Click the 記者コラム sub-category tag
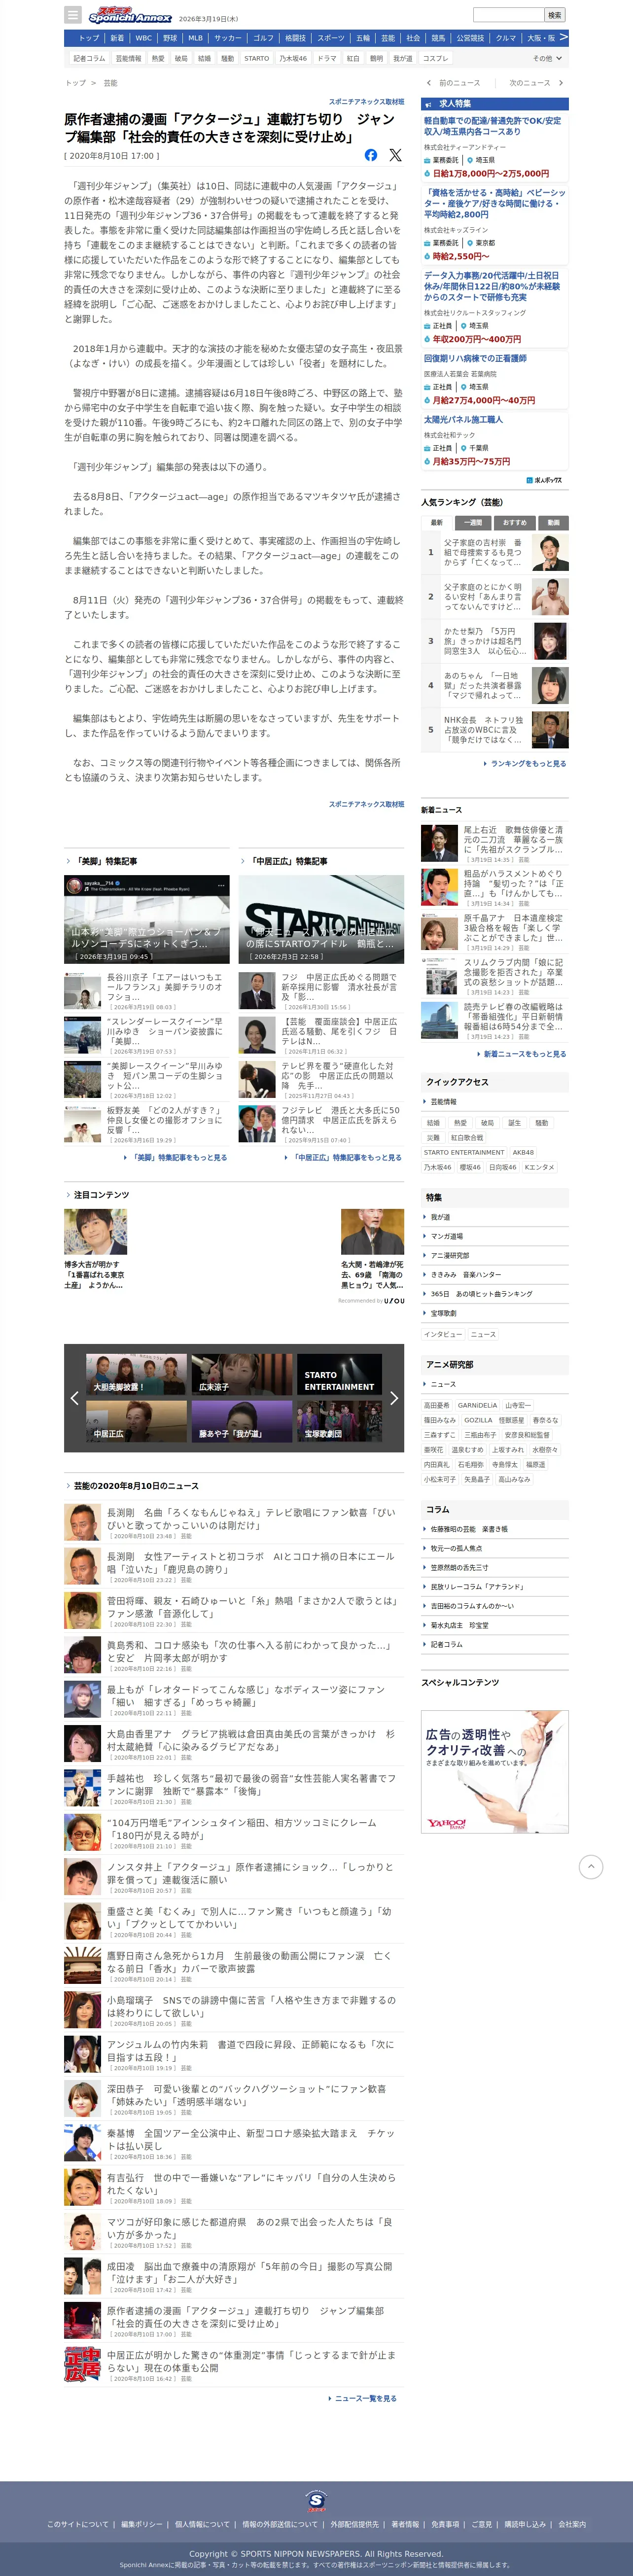 (89, 59)
